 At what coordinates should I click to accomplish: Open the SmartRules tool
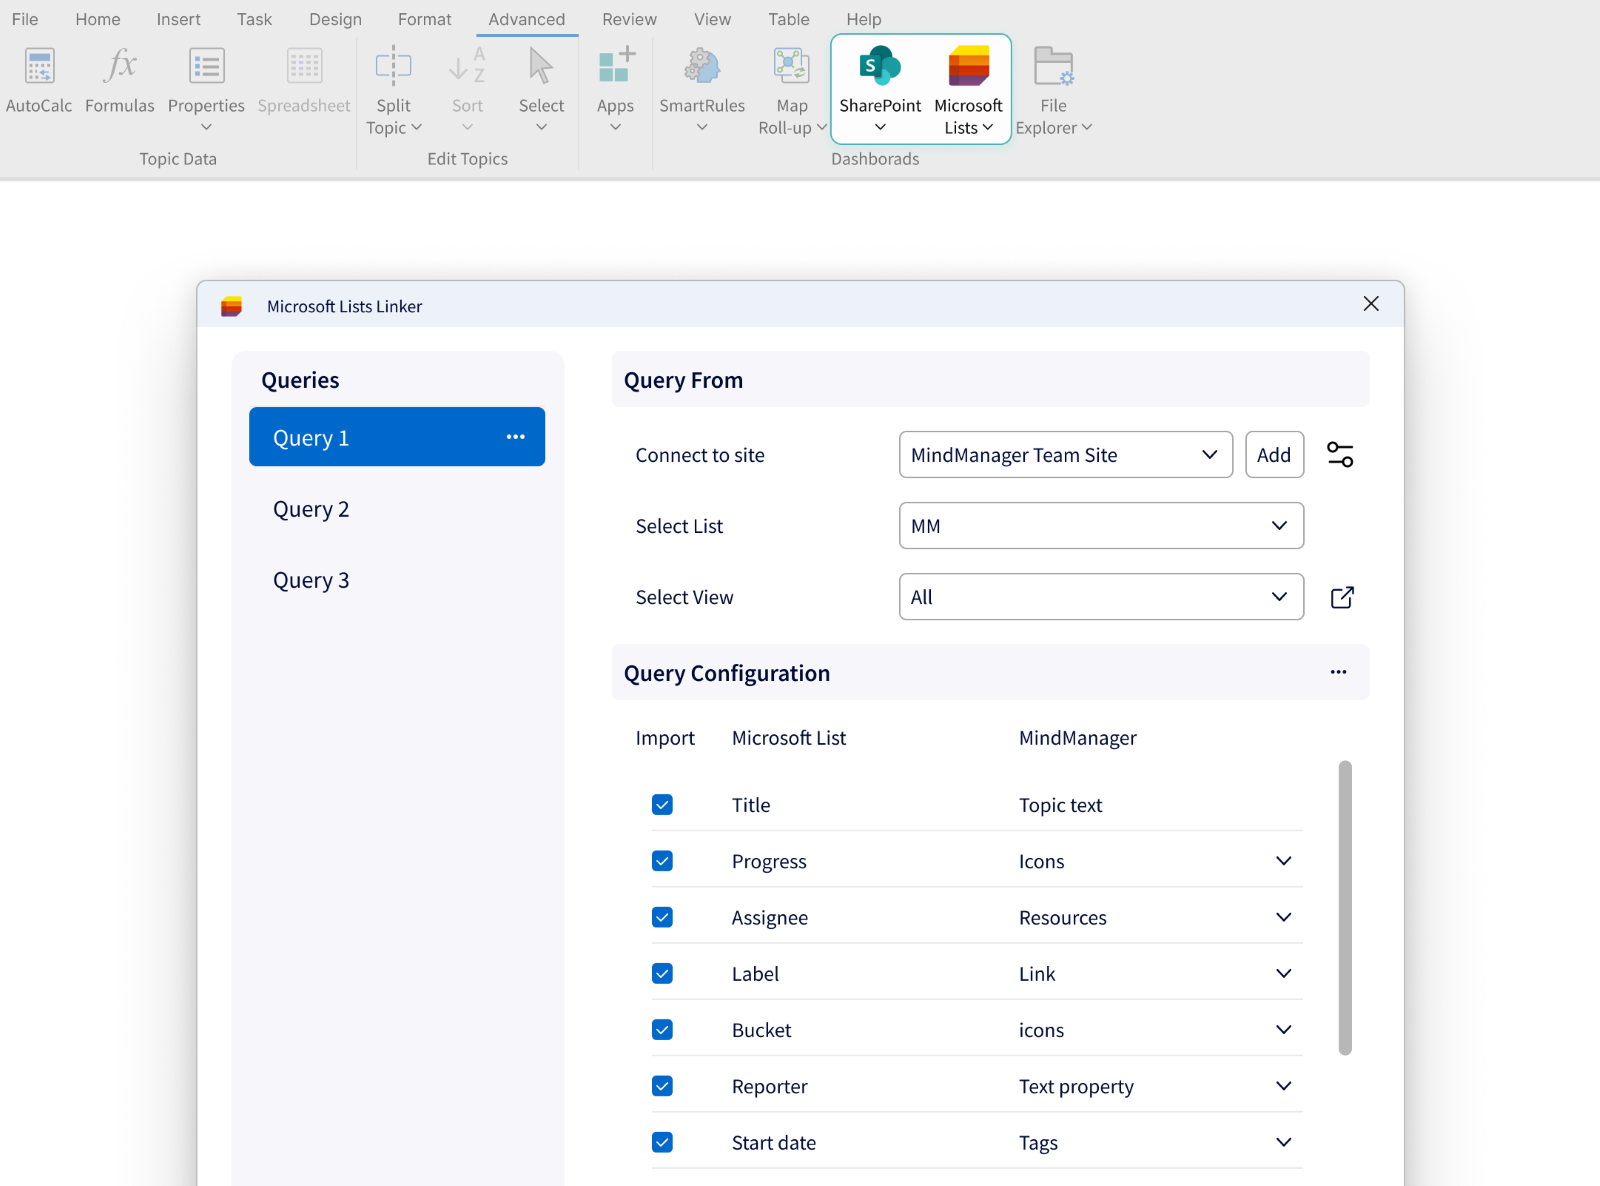coord(701,85)
